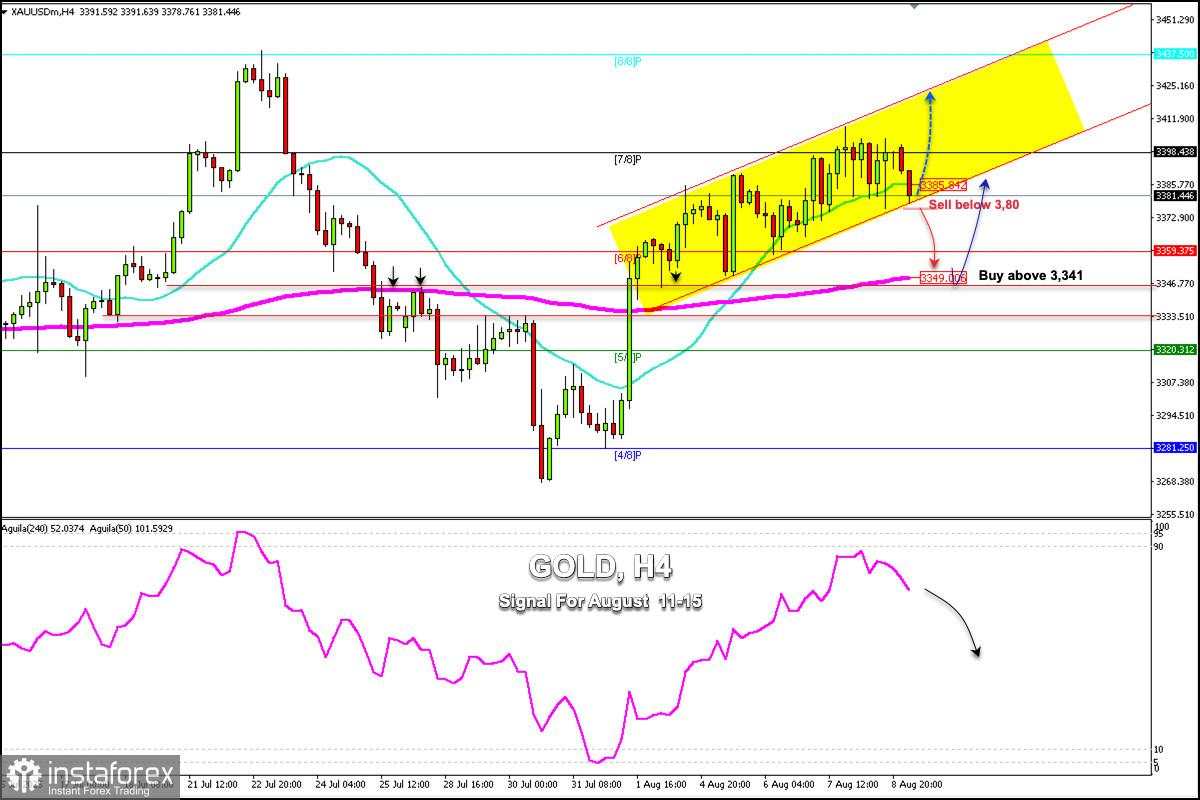Click the 100 level on the indicator scale
Screen dimensions: 1200x800
pos(1163,526)
